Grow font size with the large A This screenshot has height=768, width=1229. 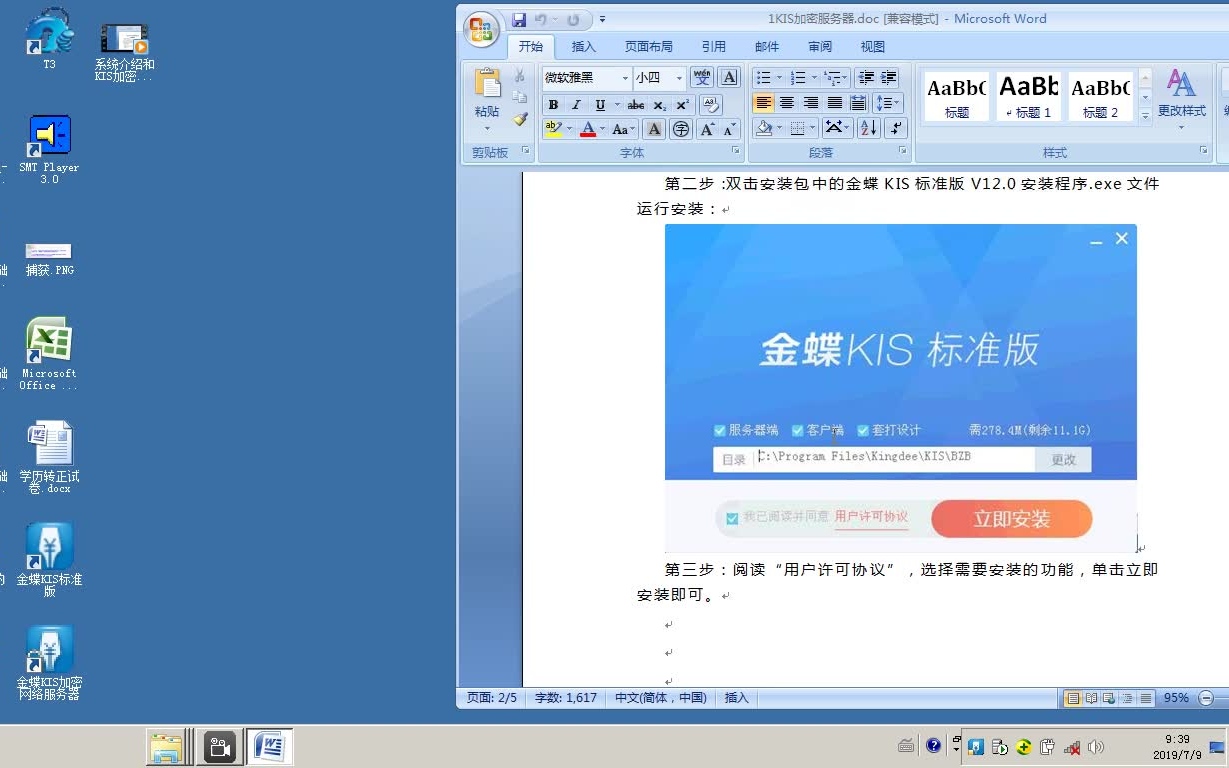click(x=707, y=129)
